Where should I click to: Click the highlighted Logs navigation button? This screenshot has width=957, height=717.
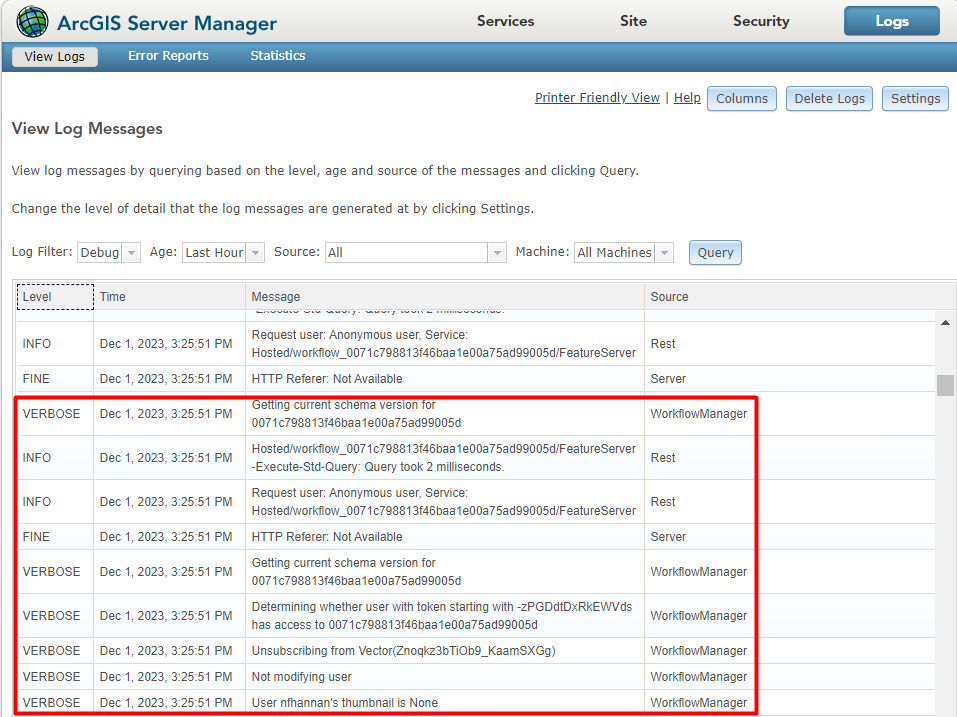[x=891, y=21]
